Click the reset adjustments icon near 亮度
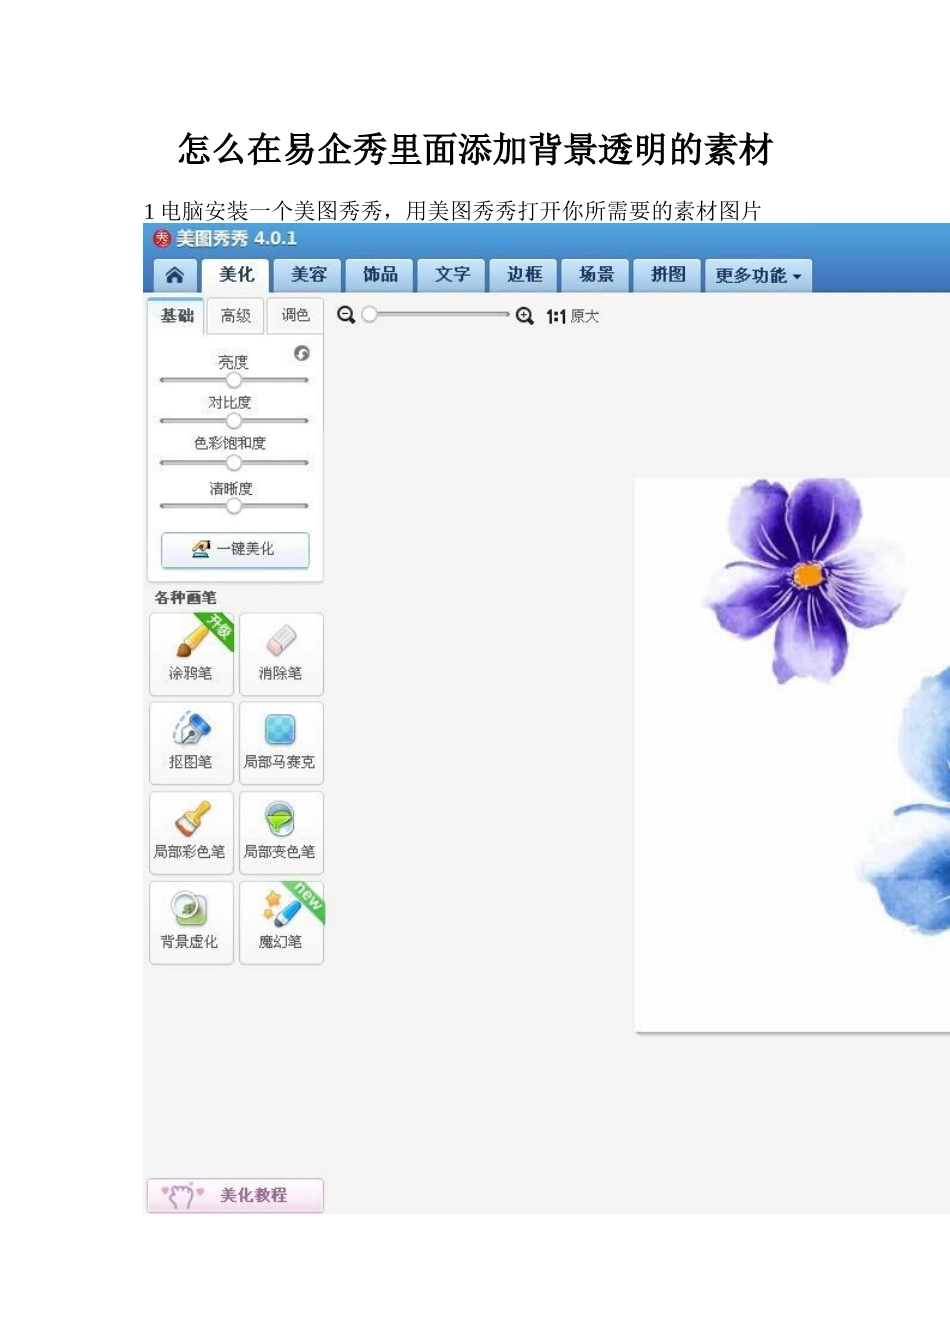Viewport: 950px width, 1344px height. point(301,353)
